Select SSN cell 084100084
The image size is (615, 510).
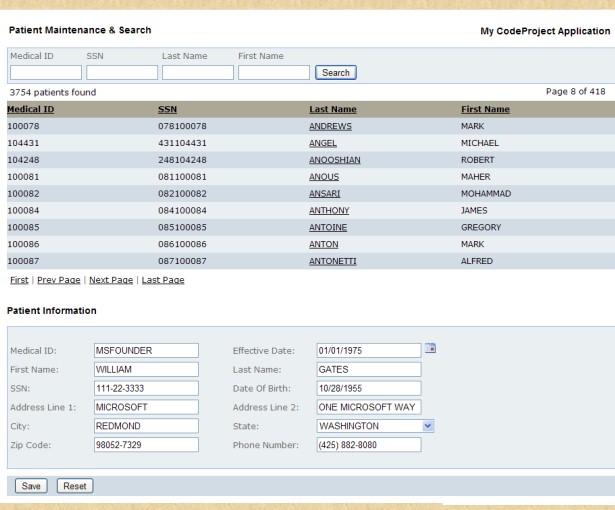click(182, 211)
